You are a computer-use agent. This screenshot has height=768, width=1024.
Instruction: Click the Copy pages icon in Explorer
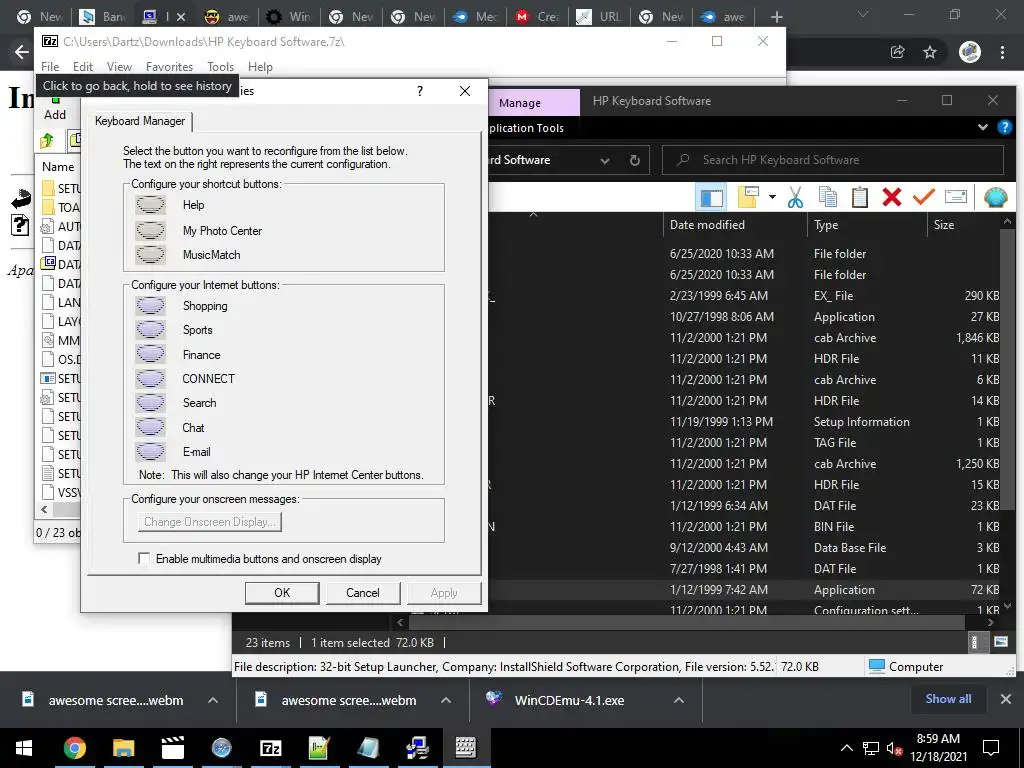click(x=827, y=197)
